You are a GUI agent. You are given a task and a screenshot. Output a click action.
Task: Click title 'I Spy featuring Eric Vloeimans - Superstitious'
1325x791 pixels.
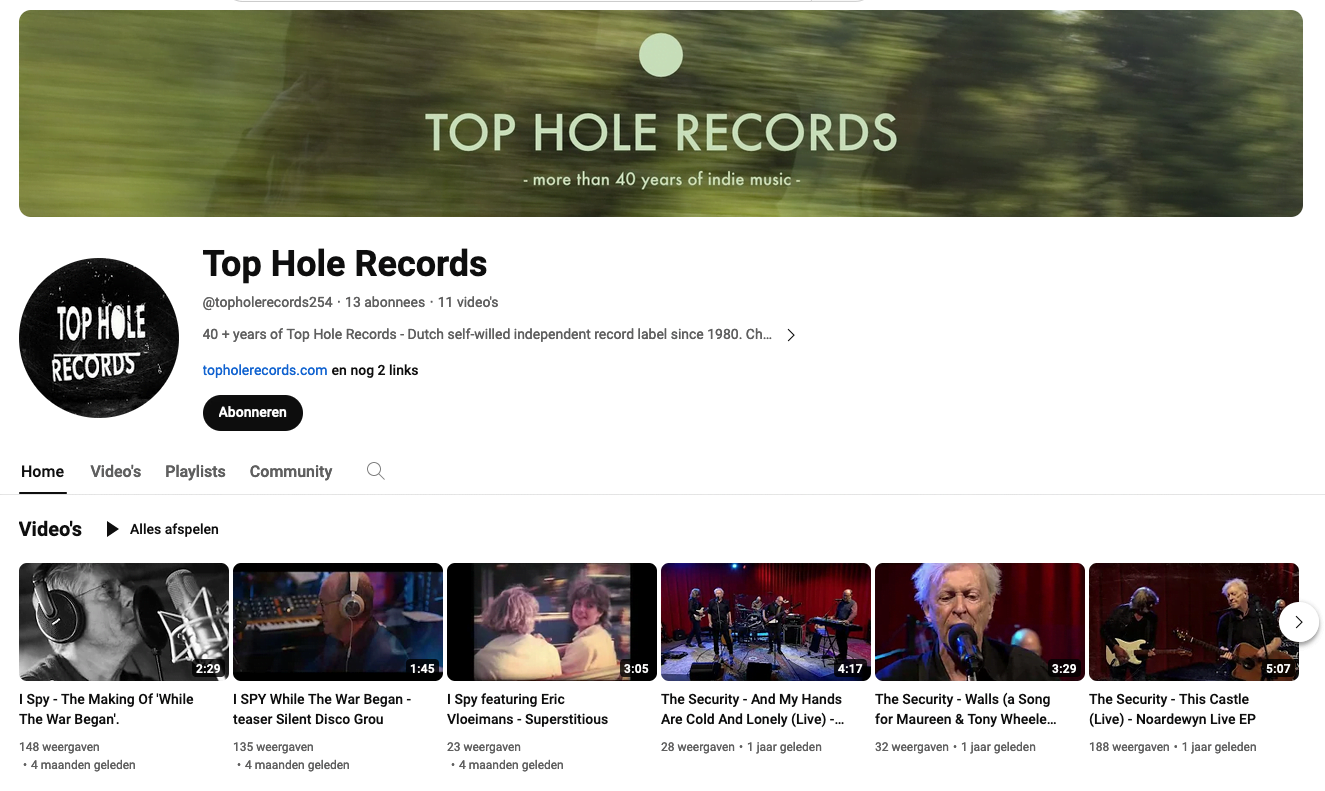click(527, 709)
